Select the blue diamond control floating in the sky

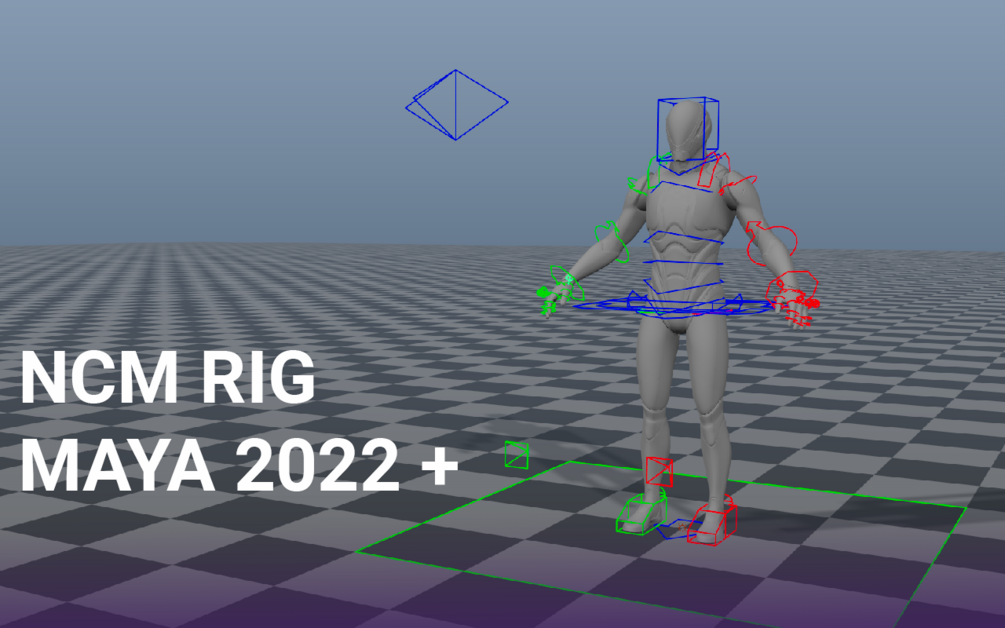456,104
